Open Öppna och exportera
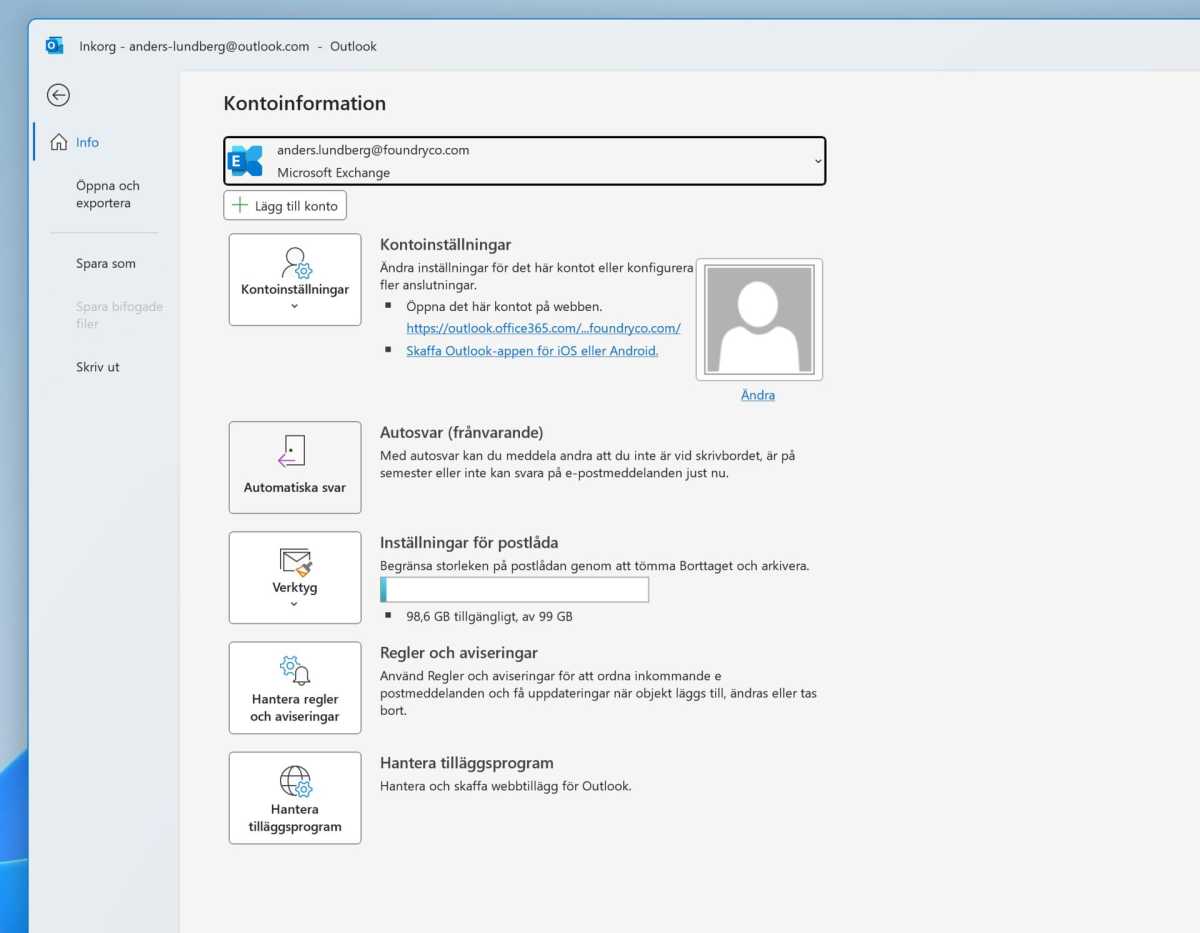 tap(108, 194)
